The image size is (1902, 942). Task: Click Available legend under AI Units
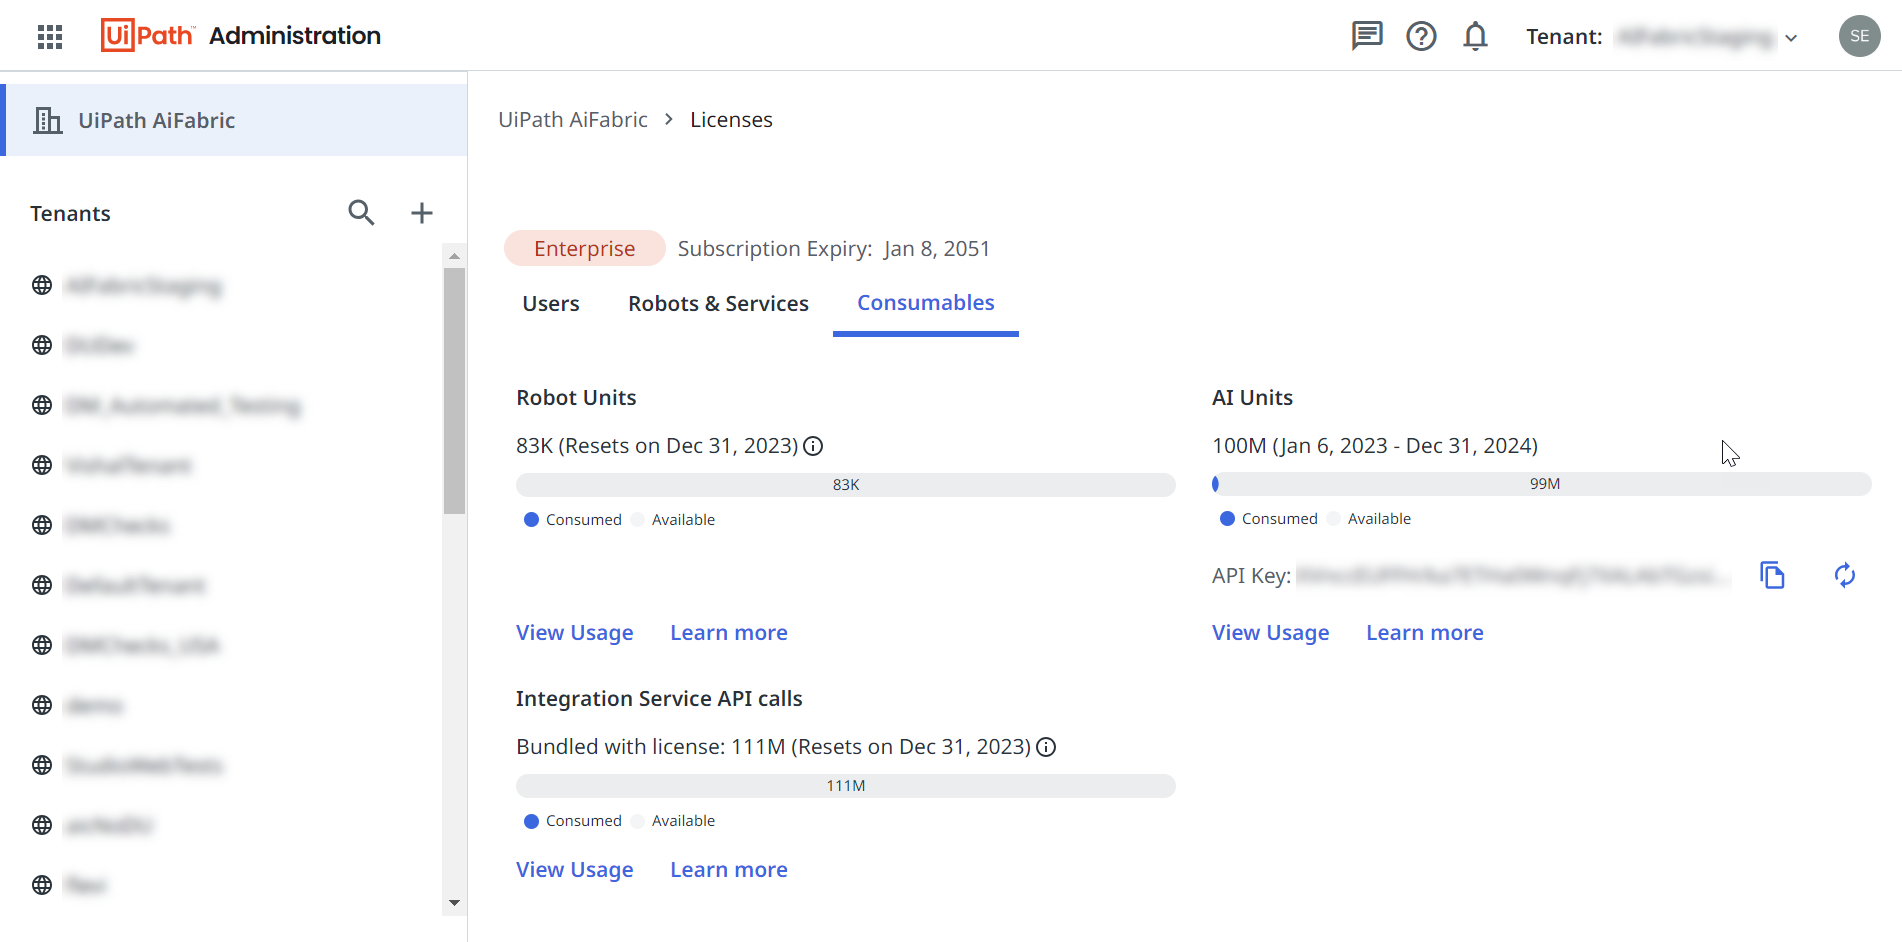pos(1369,519)
